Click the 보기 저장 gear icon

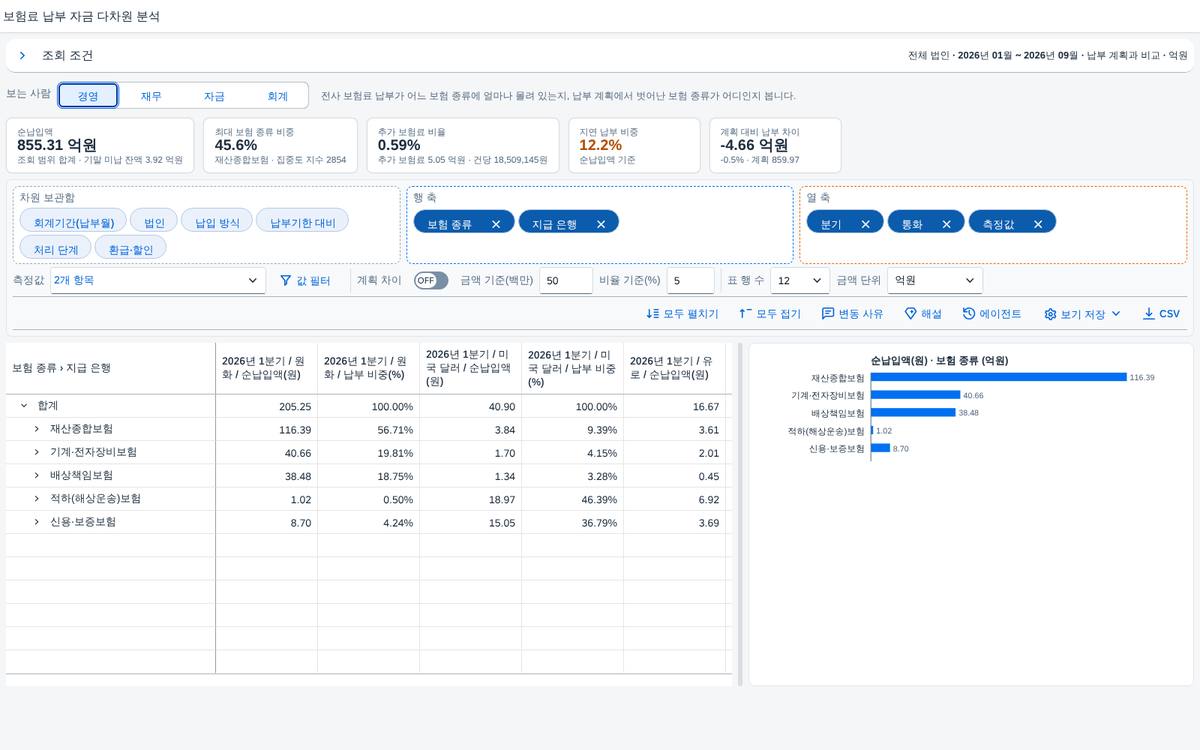[1050, 314]
